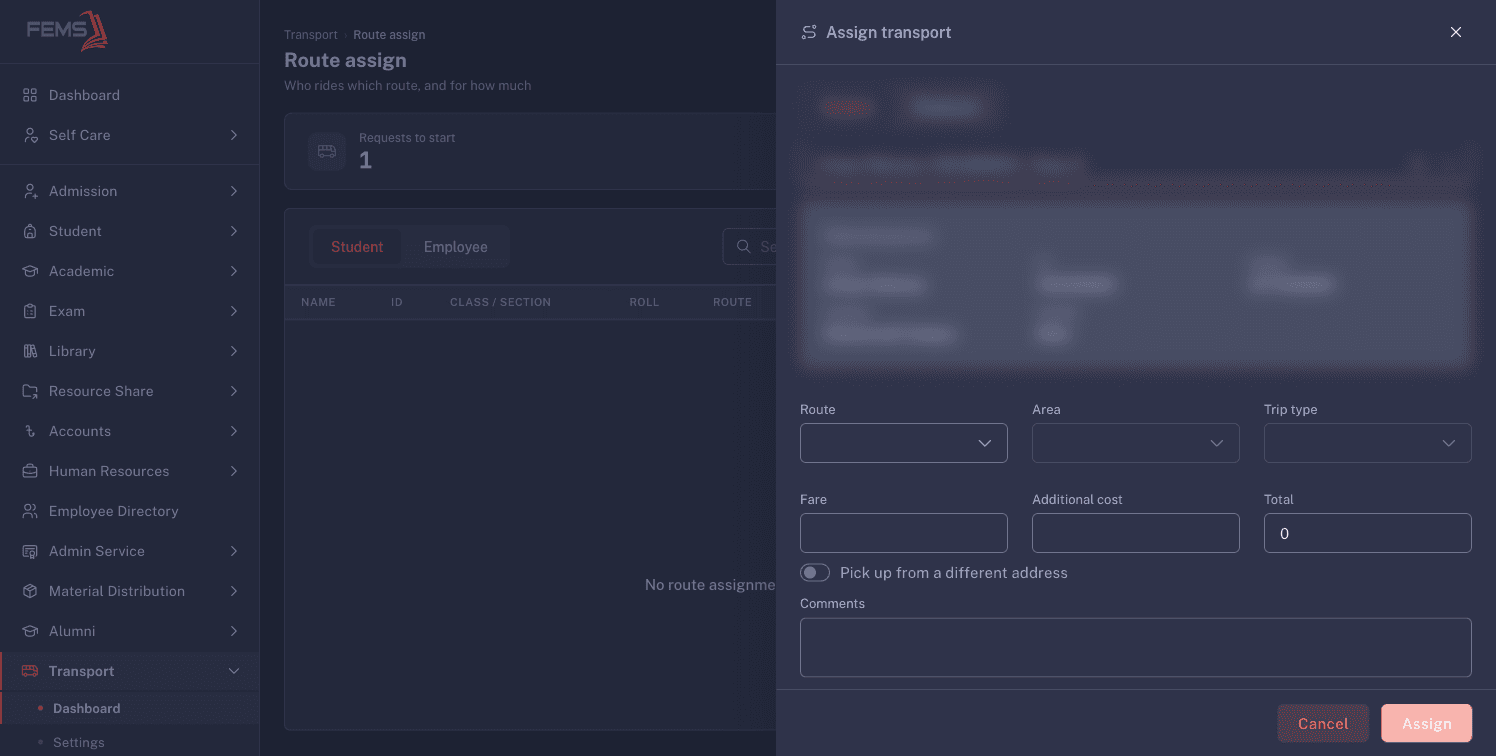
Task: Click the ROUTE column header
Action: 732,302
